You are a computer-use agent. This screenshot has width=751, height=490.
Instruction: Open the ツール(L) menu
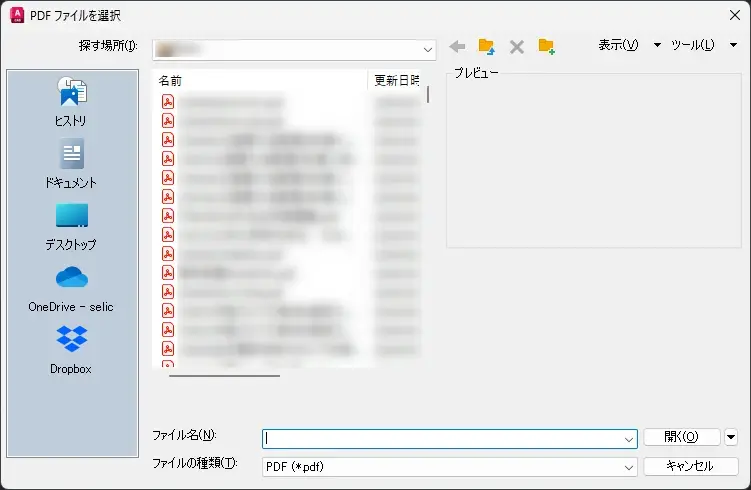(x=692, y=45)
